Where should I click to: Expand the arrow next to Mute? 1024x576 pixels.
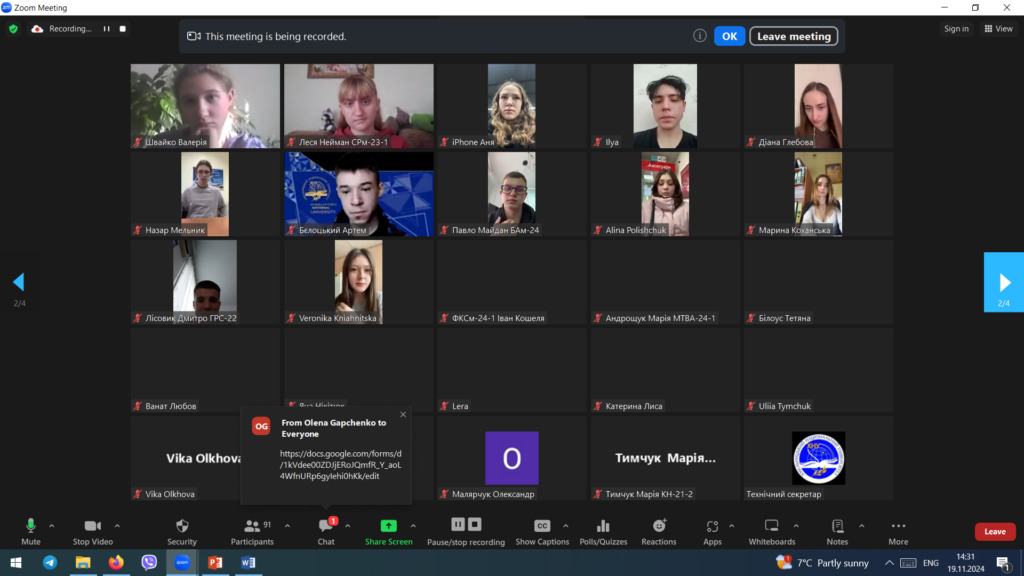pyautogui.click(x=52, y=525)
